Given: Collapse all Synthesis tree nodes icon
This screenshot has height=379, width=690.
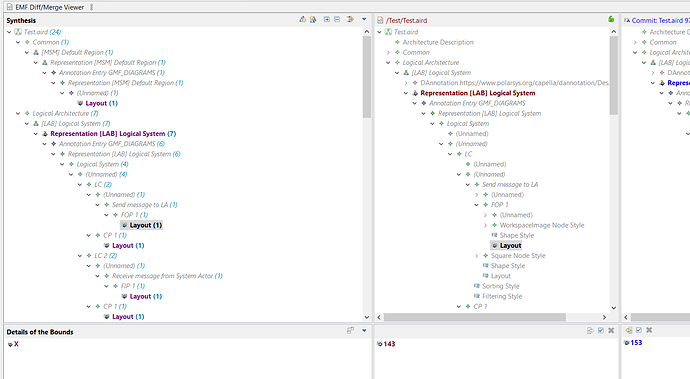Looking at the screenshot, I should [x=337, y=19].
